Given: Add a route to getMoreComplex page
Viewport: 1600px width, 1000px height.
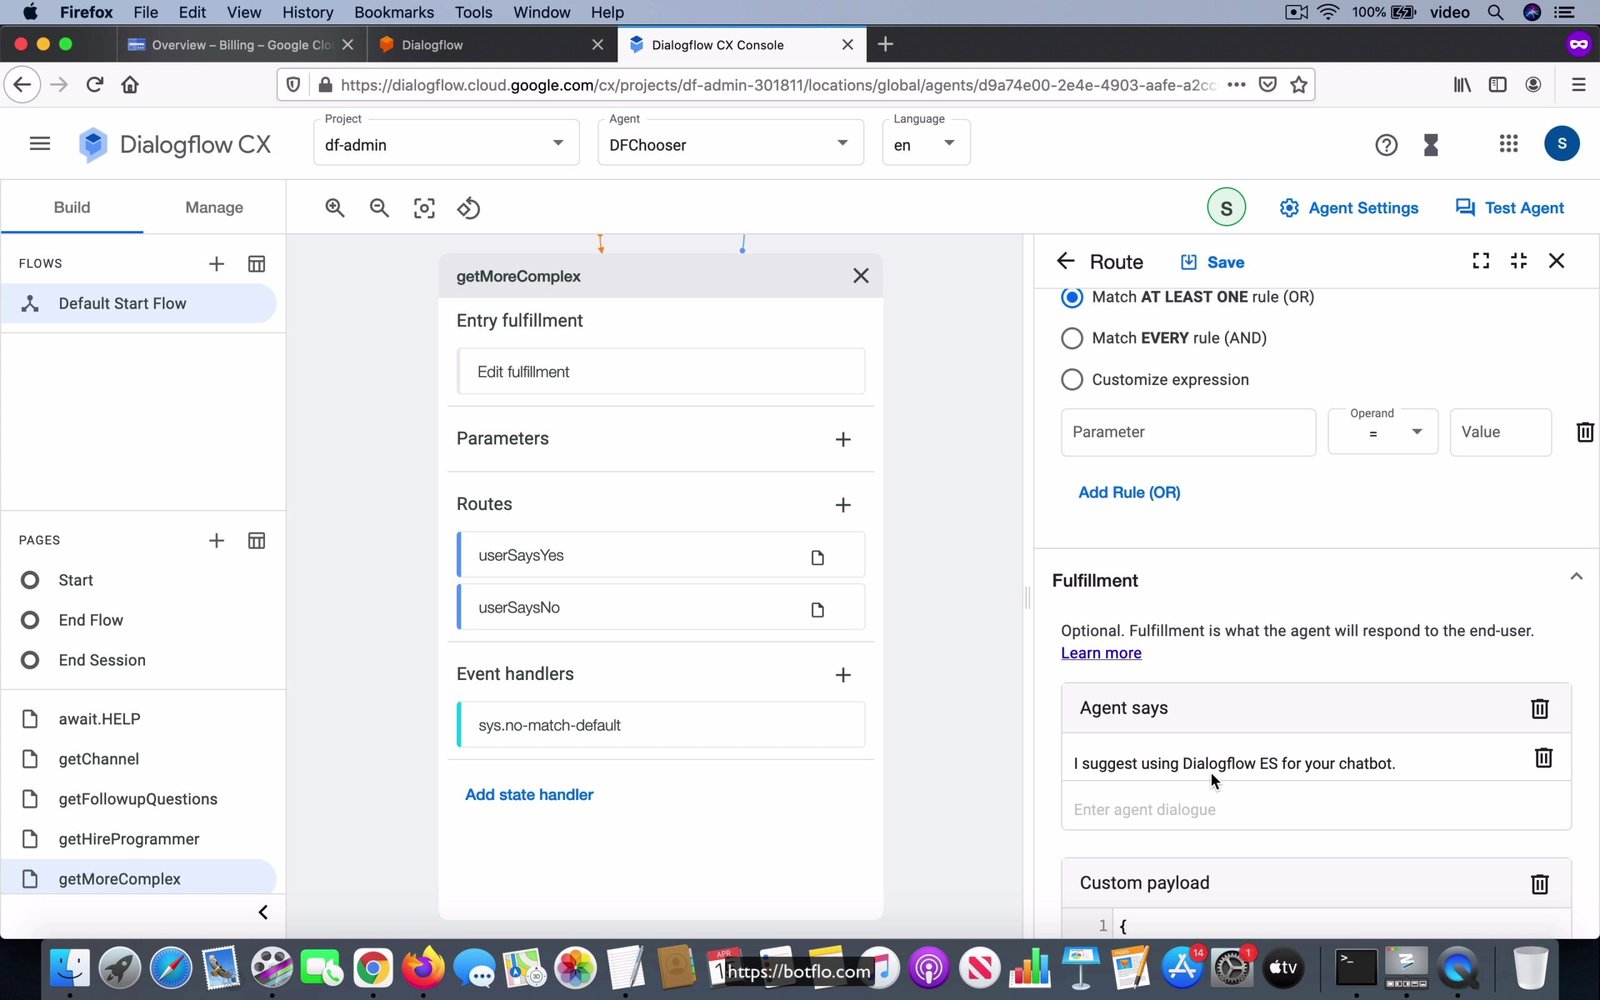Looking at the screenshot, I should (x=843, y=505).
